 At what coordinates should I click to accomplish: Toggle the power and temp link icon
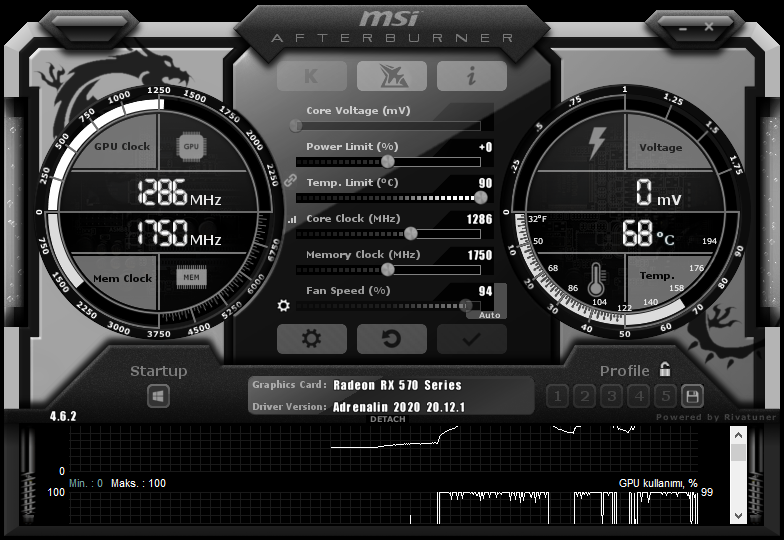(x=290, y=180)
